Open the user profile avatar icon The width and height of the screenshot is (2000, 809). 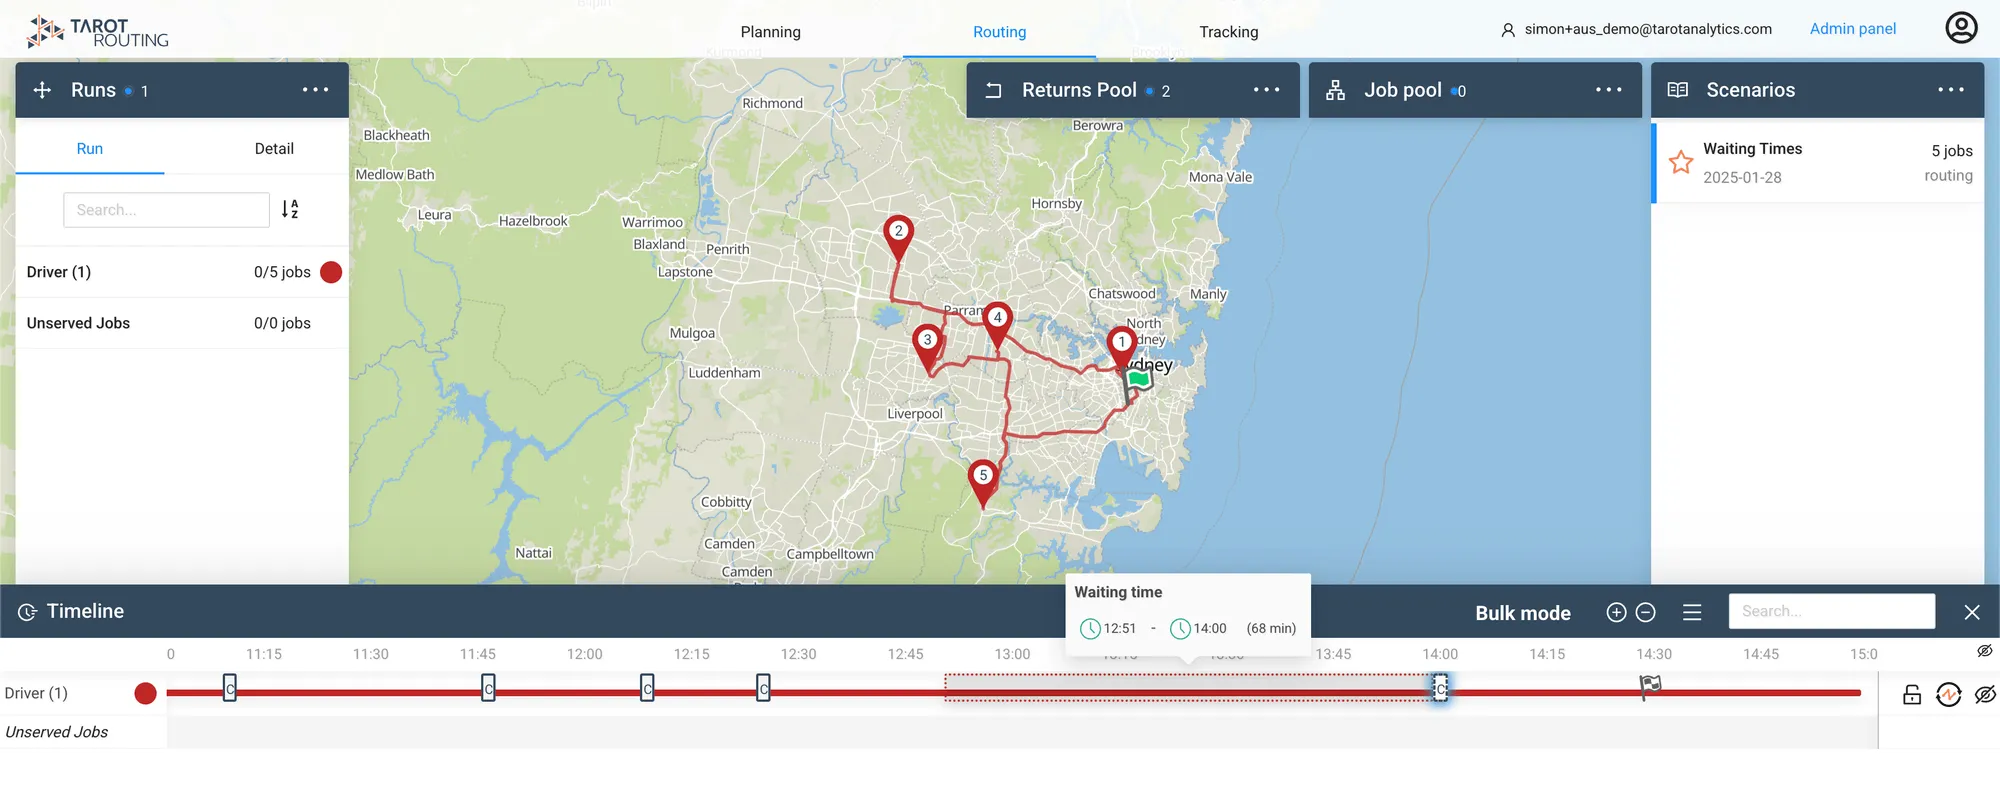[x=1961, y=28]
